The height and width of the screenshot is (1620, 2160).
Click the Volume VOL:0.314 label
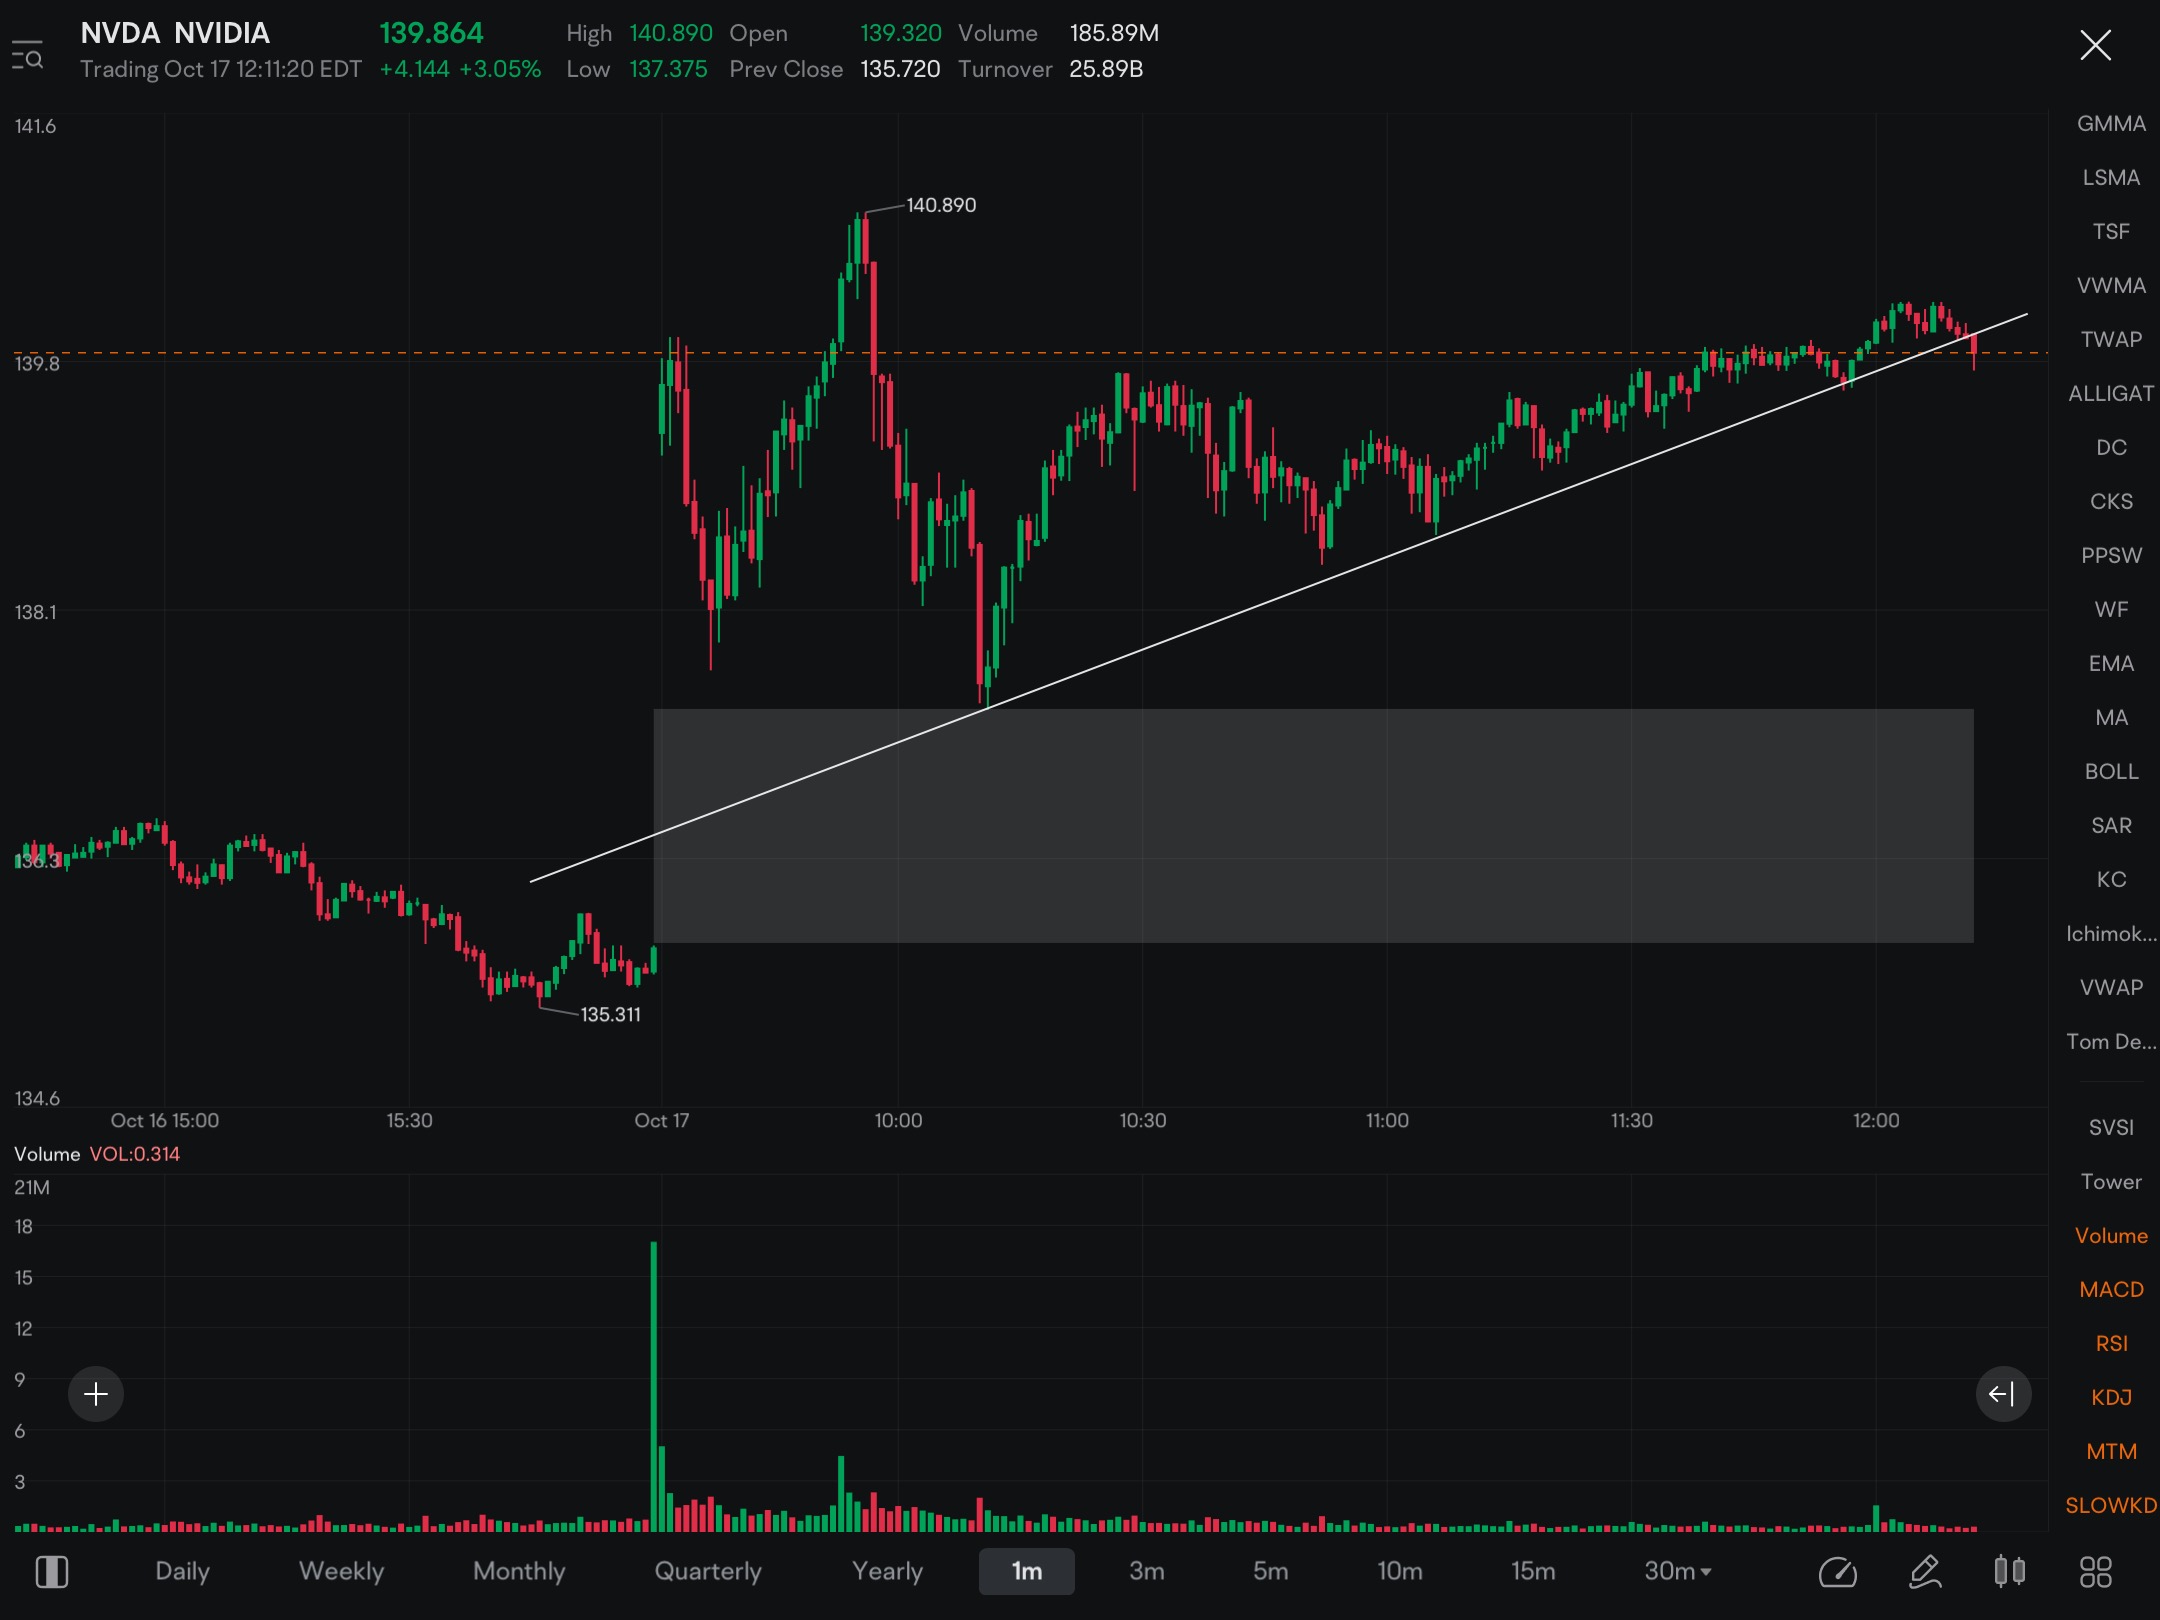tap(97, 1154)
